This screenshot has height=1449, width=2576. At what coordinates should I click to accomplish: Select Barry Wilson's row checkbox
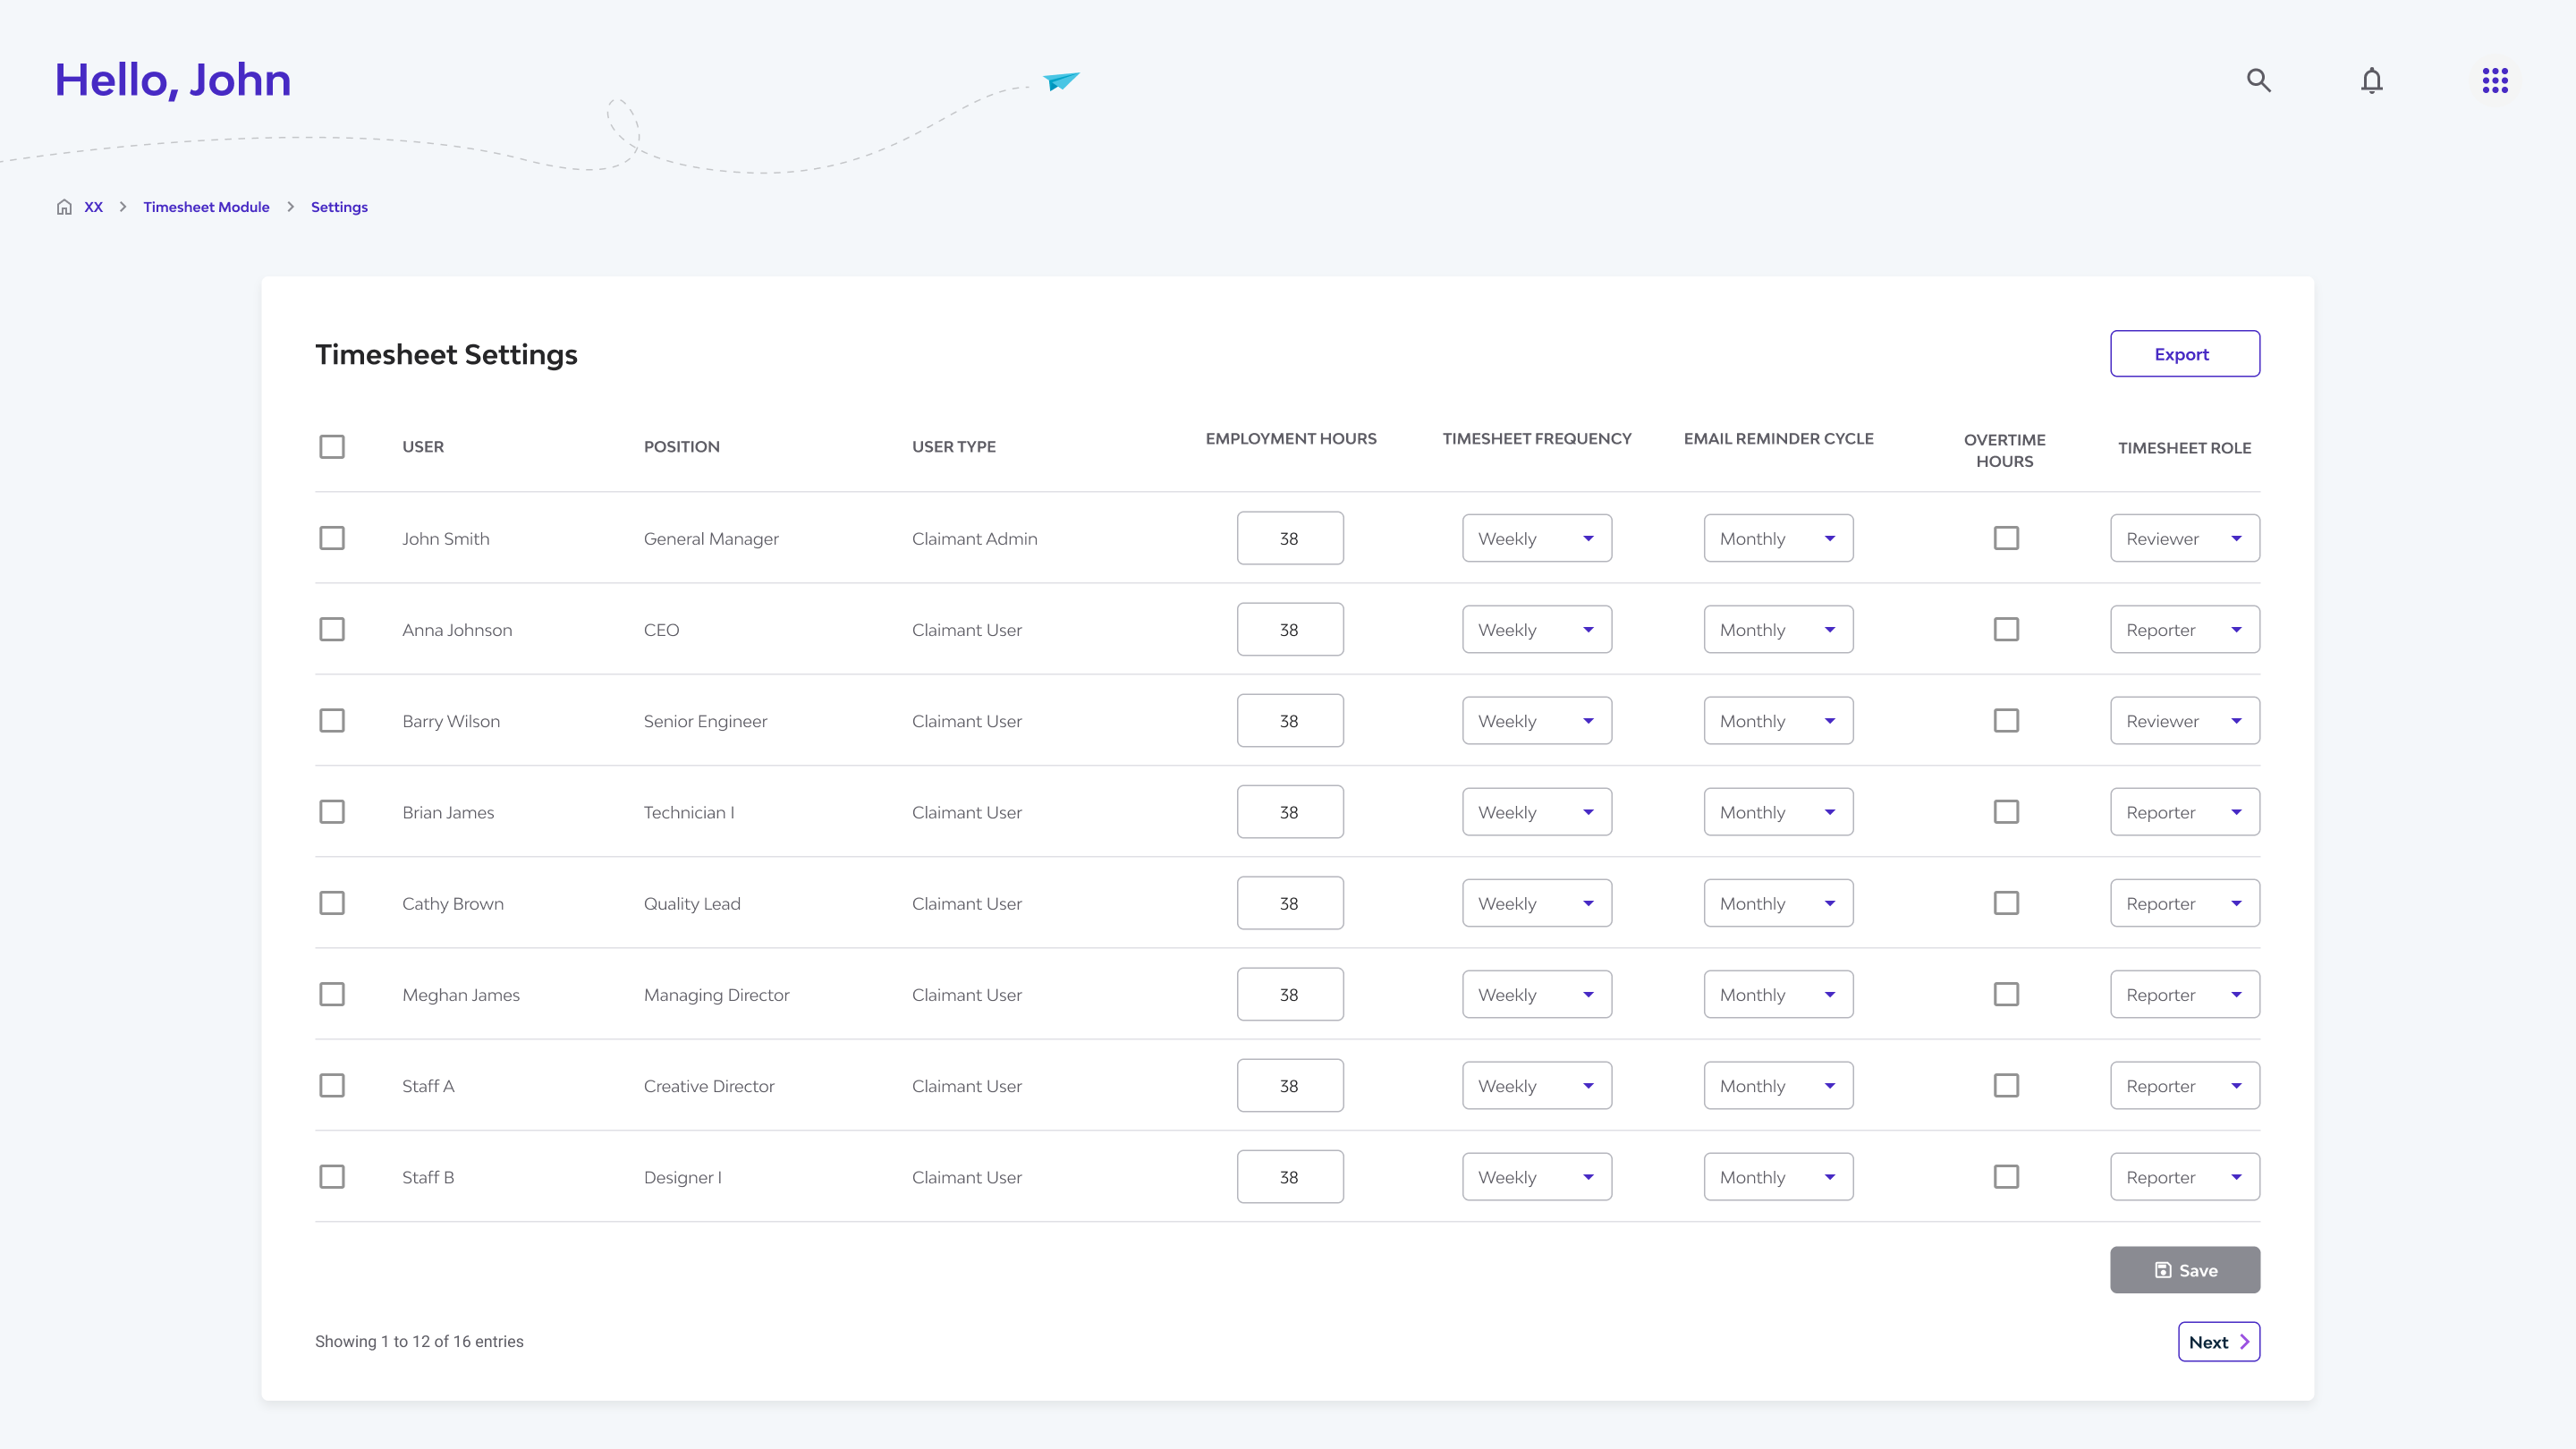click(x=332, y=721)
